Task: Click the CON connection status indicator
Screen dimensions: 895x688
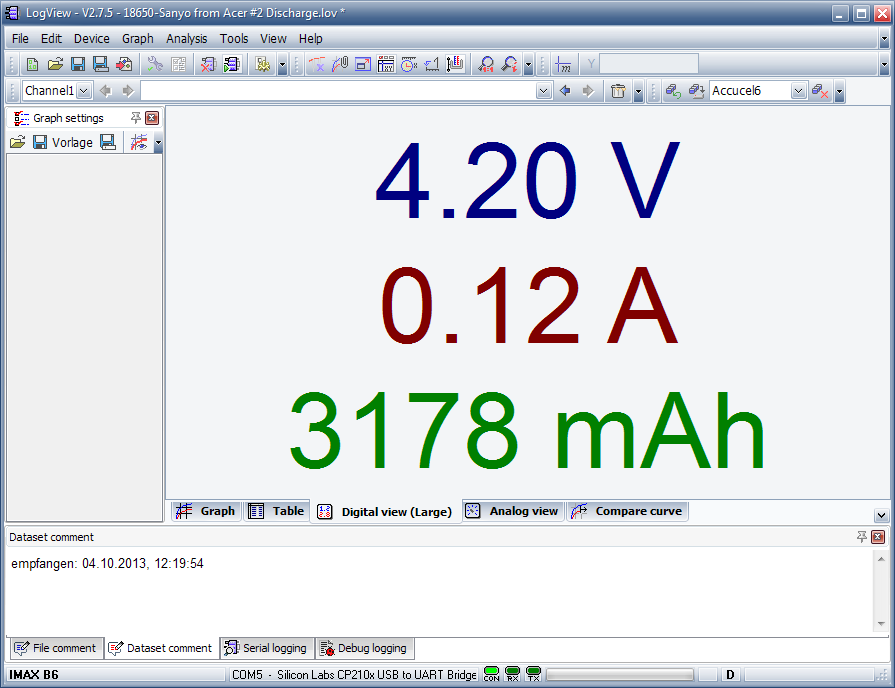Action: 491,674
